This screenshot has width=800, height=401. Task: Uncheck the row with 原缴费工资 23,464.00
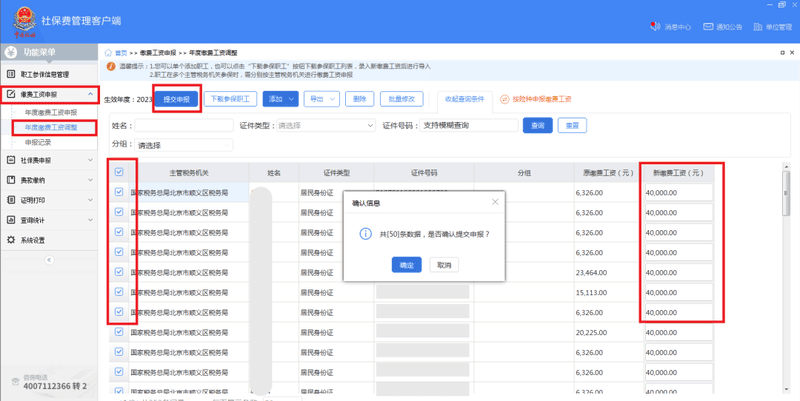[119, 272]
